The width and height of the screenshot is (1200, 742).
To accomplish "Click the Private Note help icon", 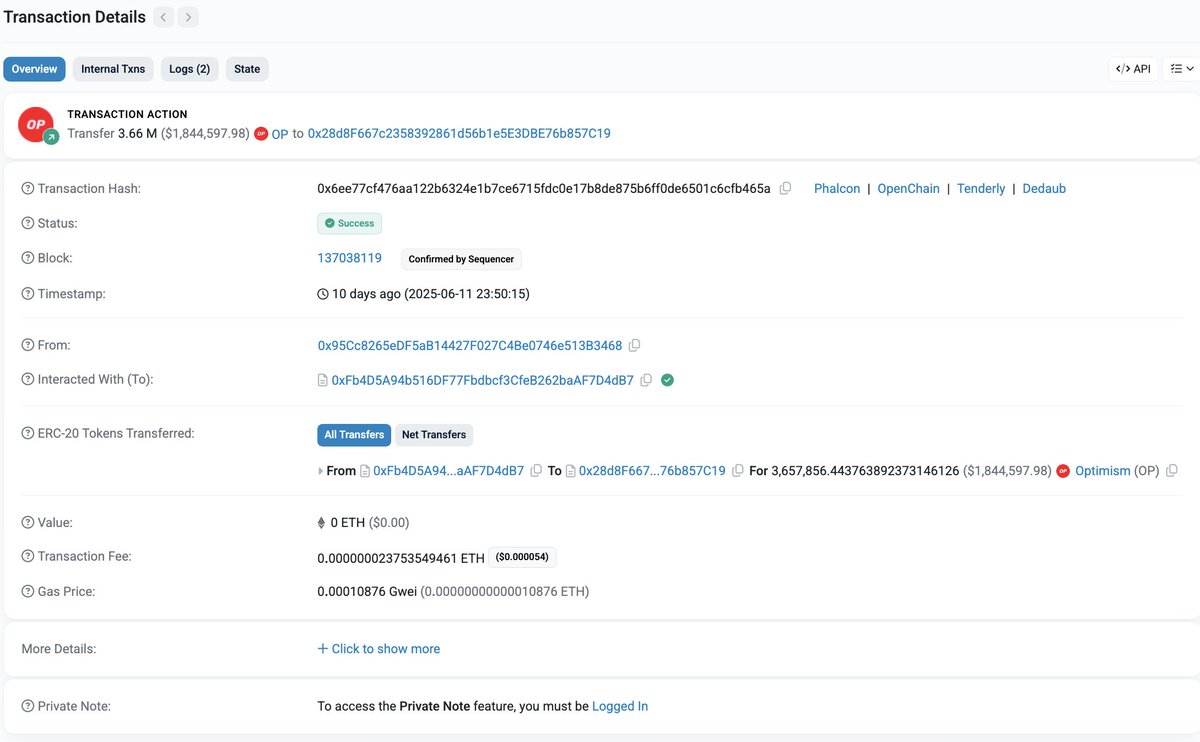I will click(28, 707).
